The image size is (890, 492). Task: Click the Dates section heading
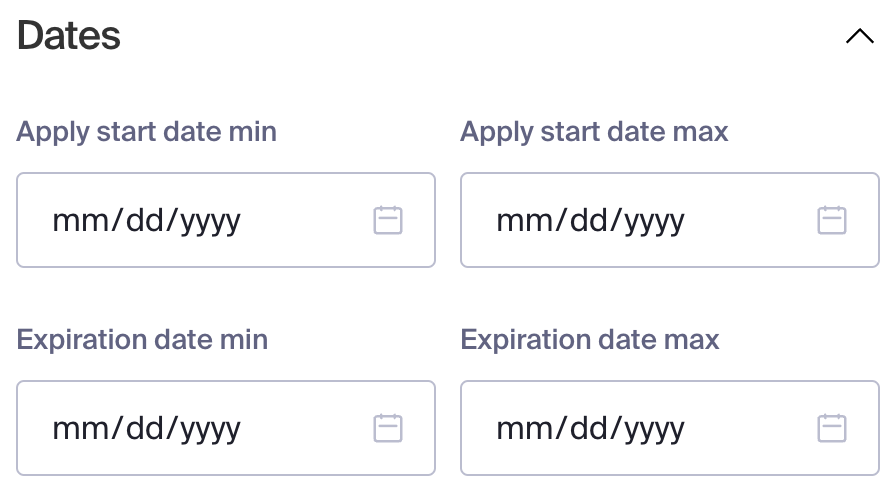[x=69, y=36]
